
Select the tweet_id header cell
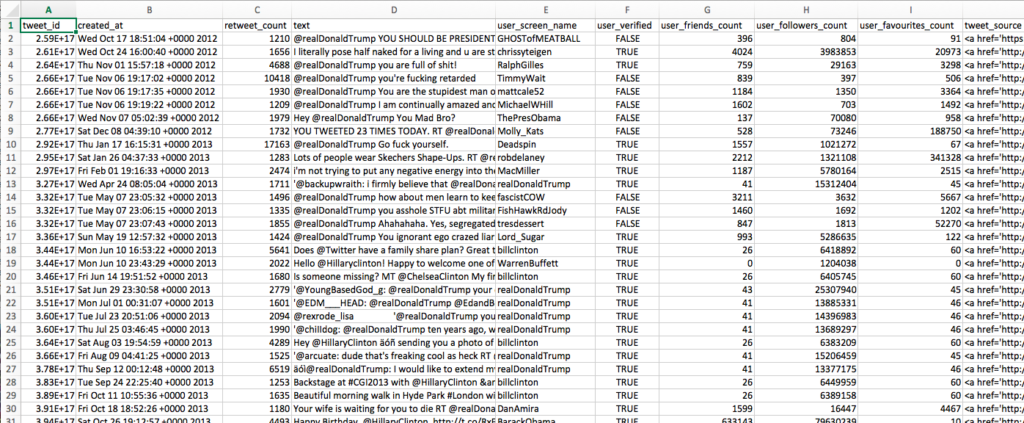pos(47,23)
